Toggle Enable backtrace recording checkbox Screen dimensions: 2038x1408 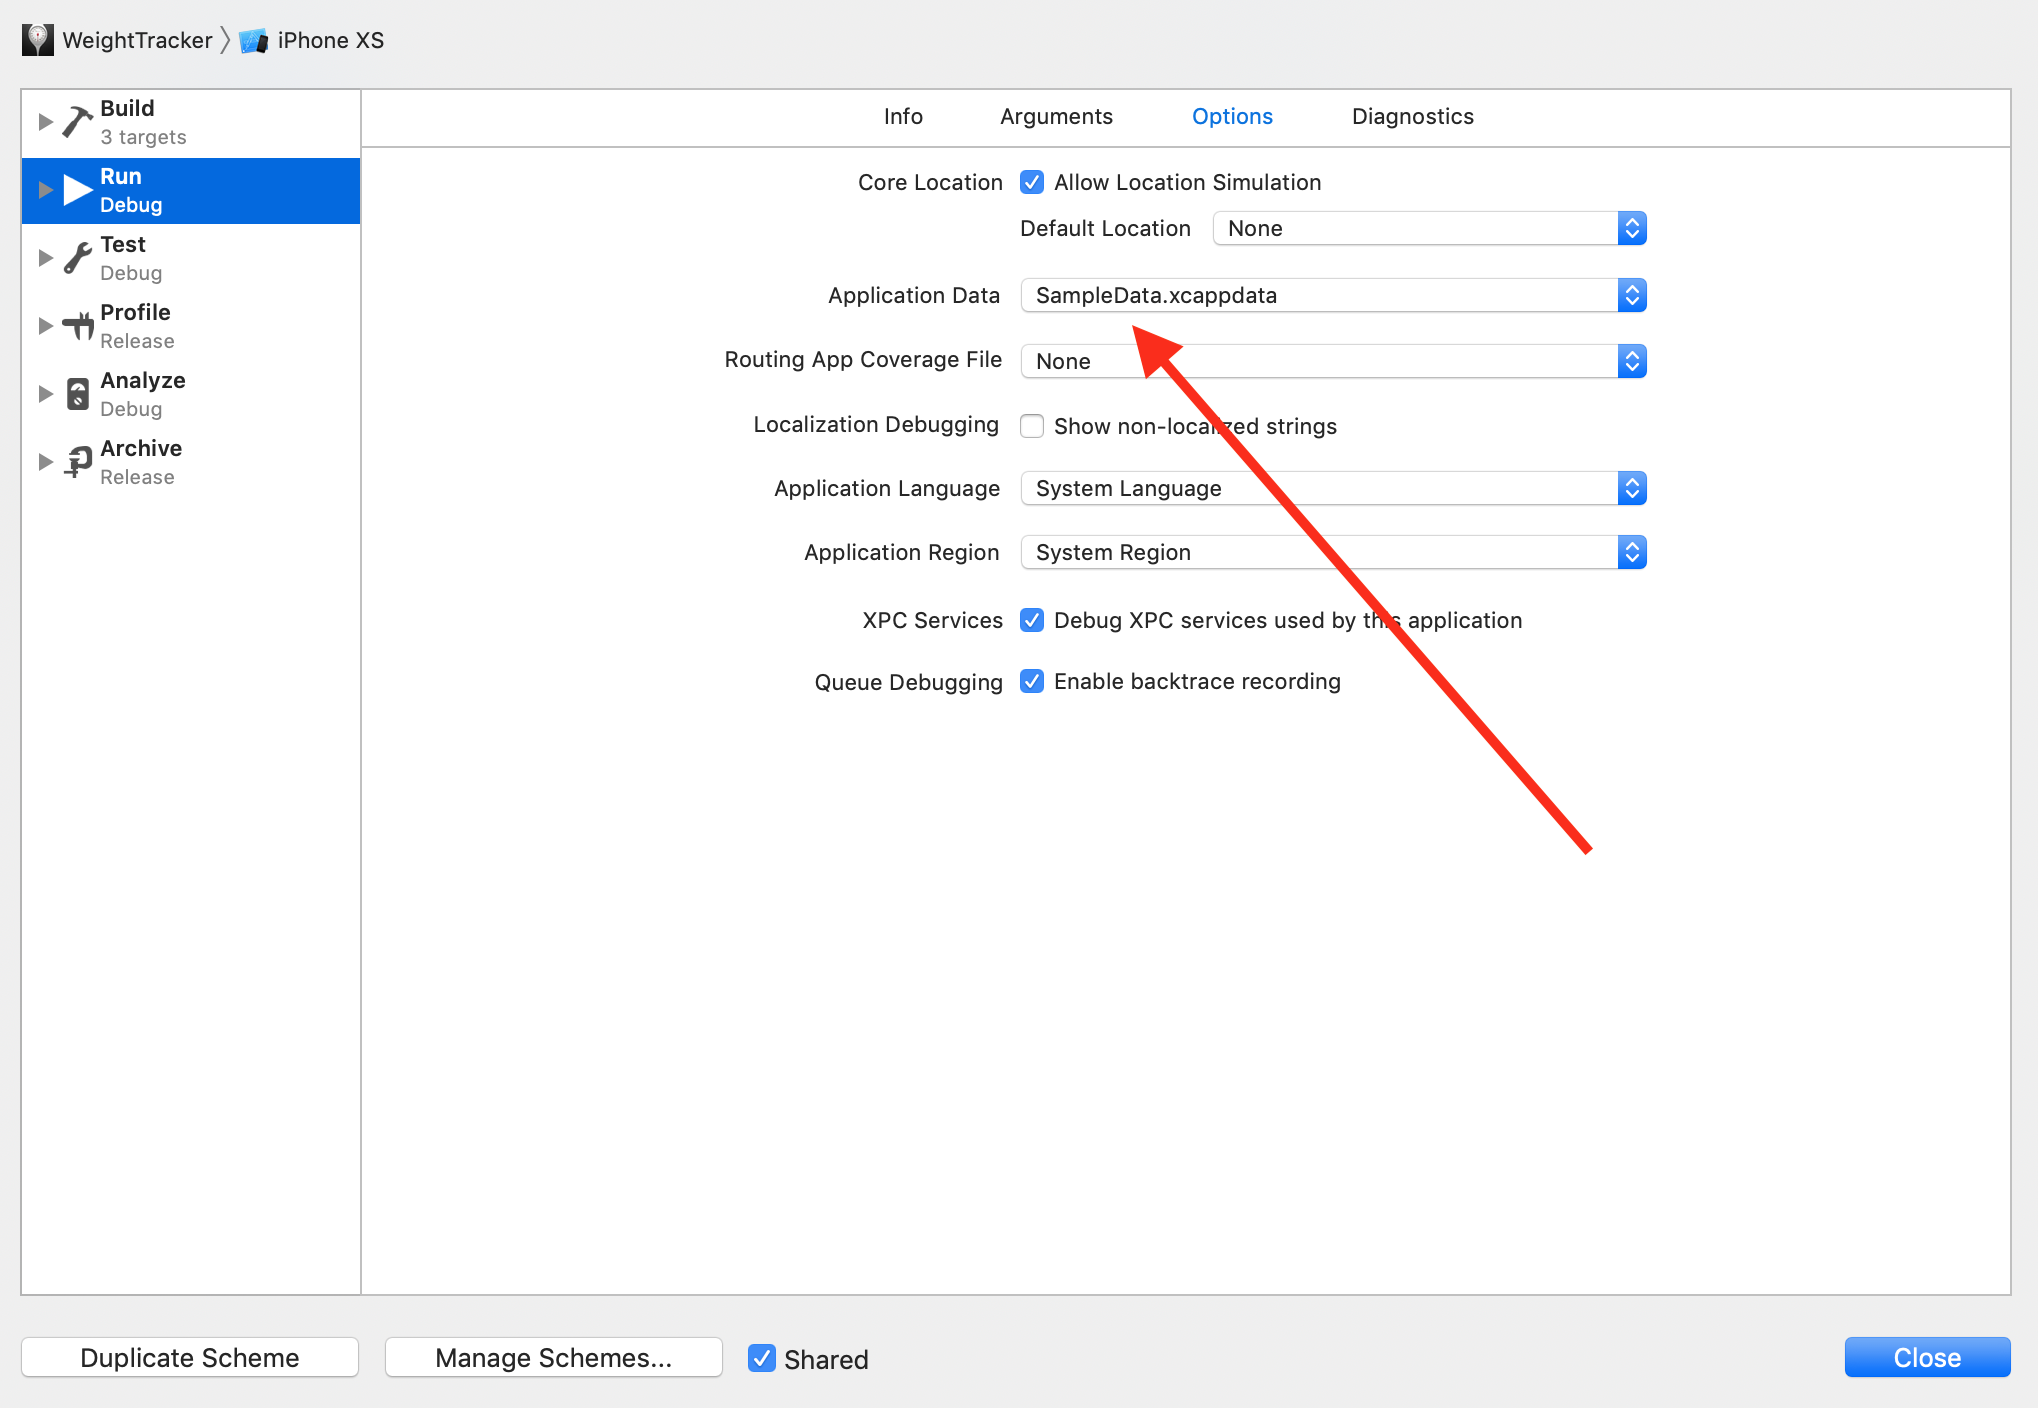coord(1032,681)
